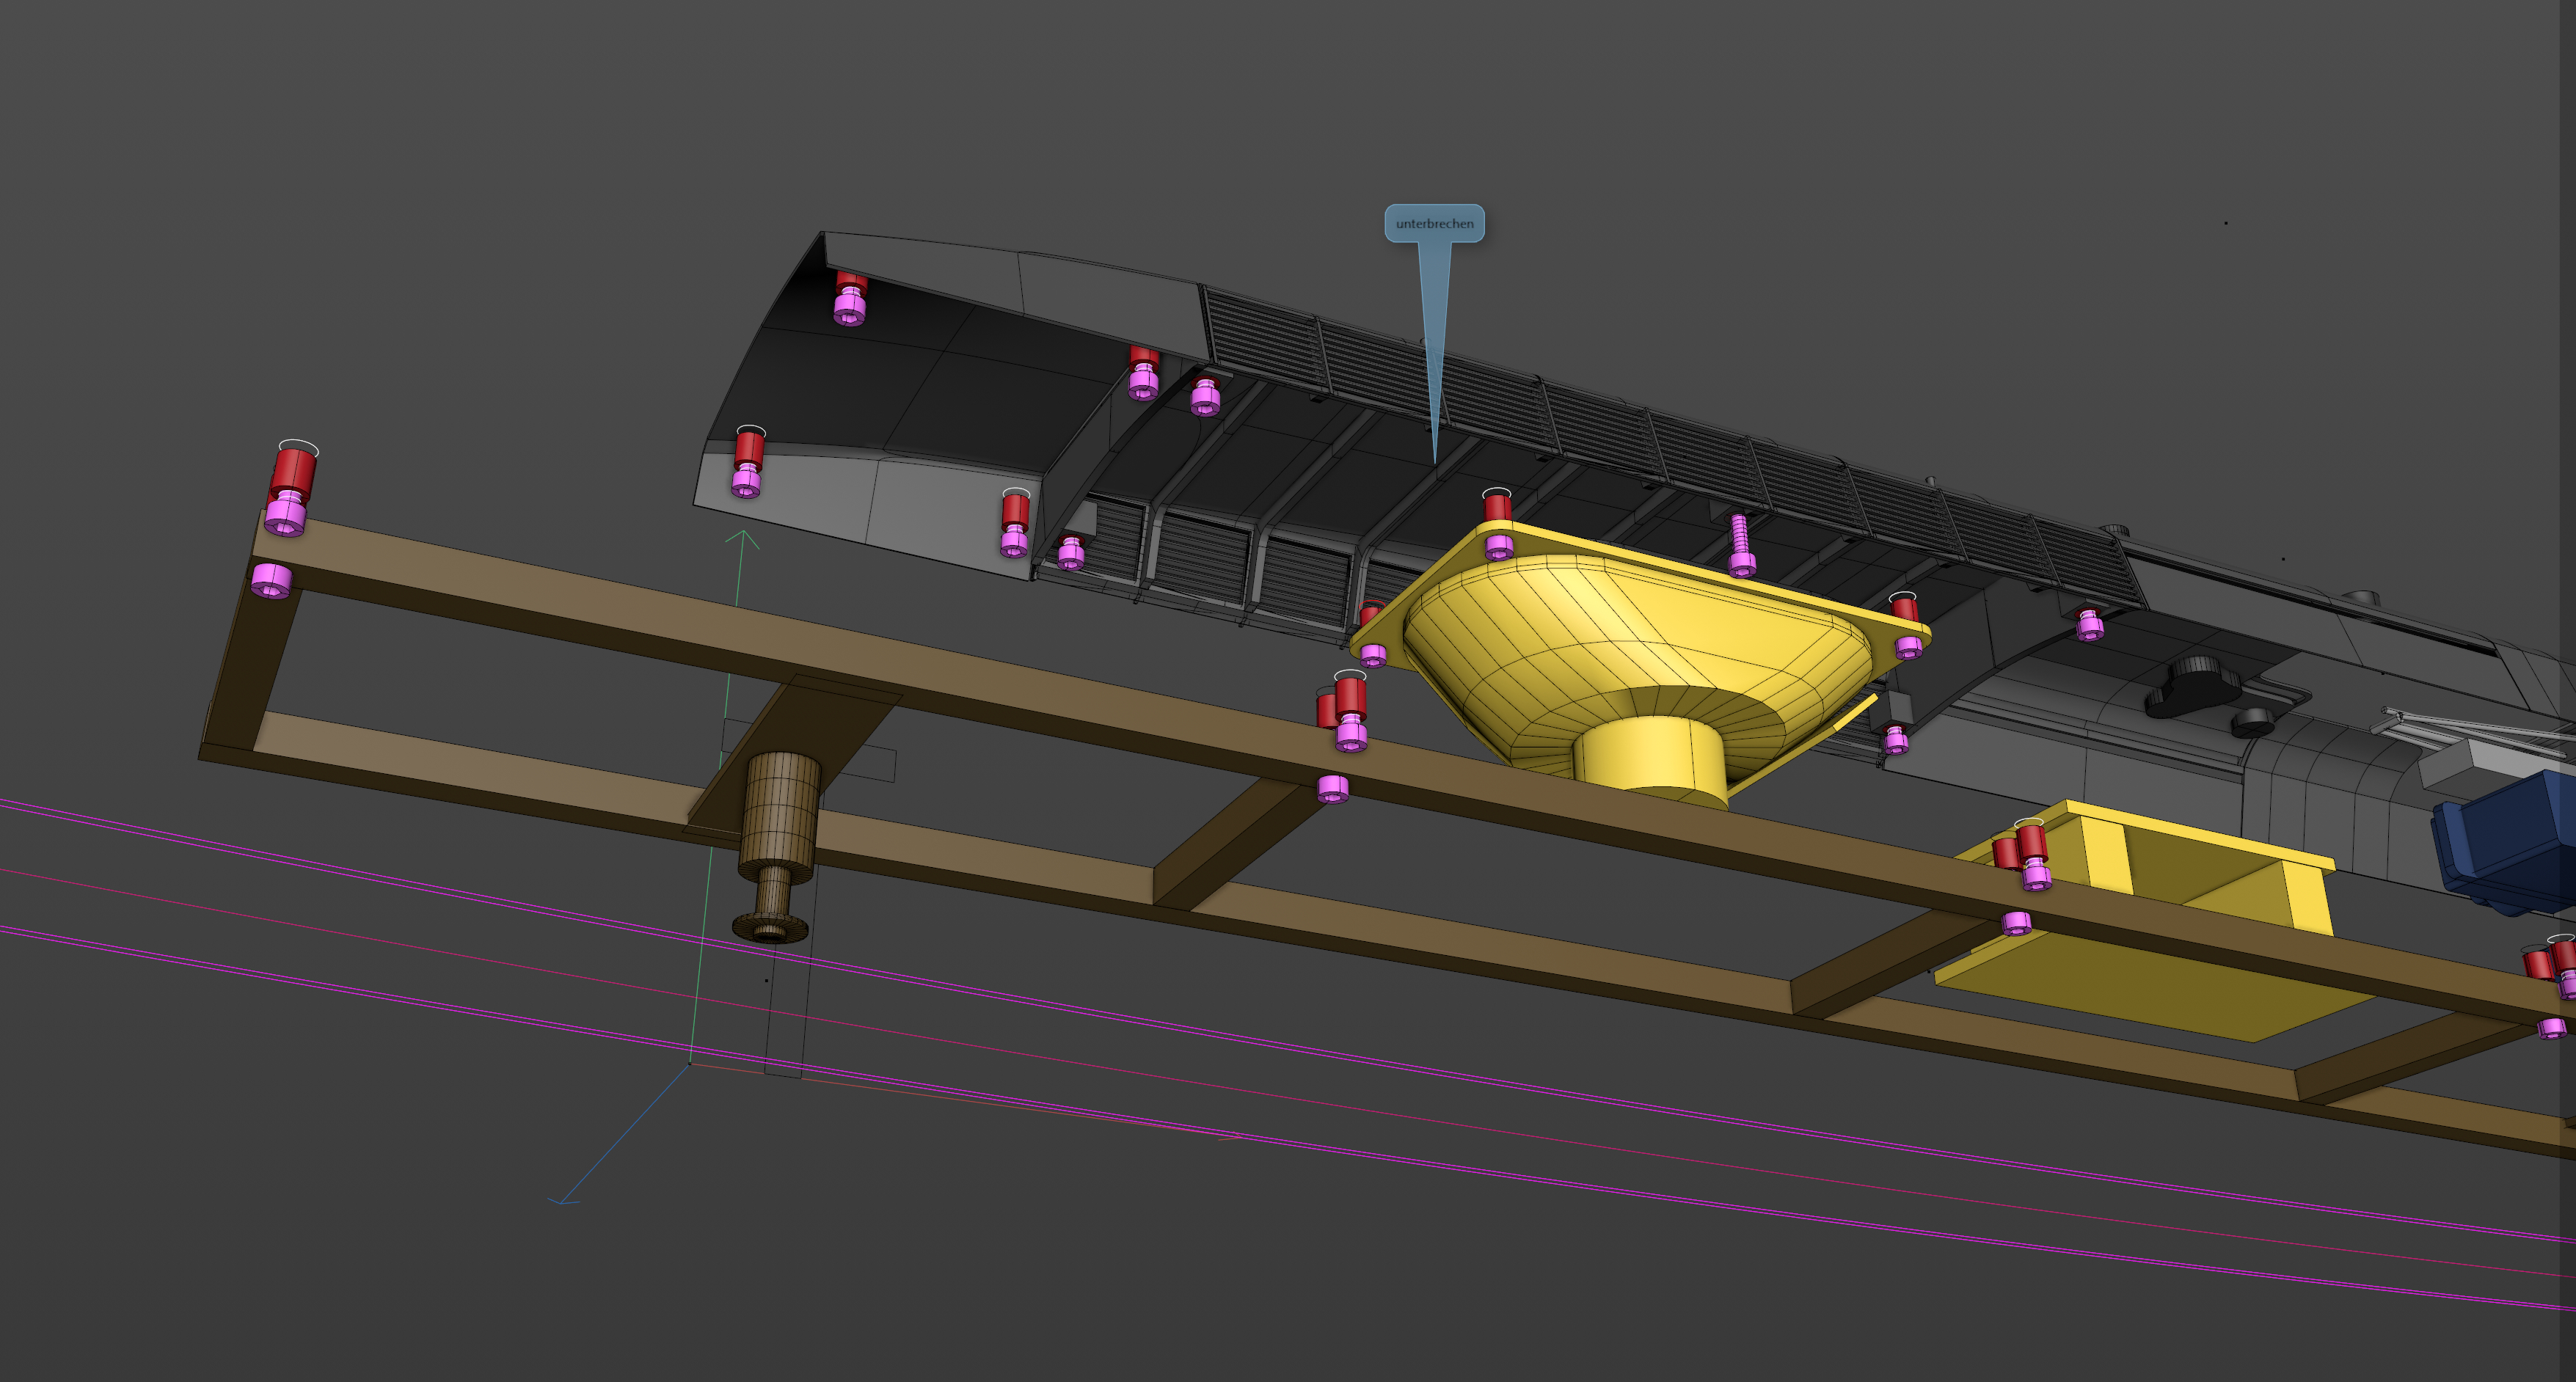Click the pink nut at the funnel flange's right corner
2576x1382 pixels.
tap(1908, 647)
